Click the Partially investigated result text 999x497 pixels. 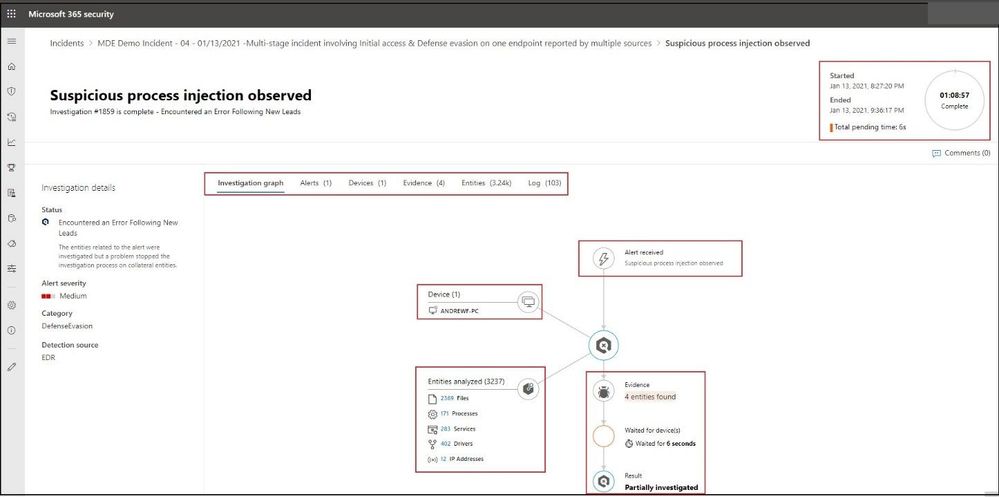661,488
